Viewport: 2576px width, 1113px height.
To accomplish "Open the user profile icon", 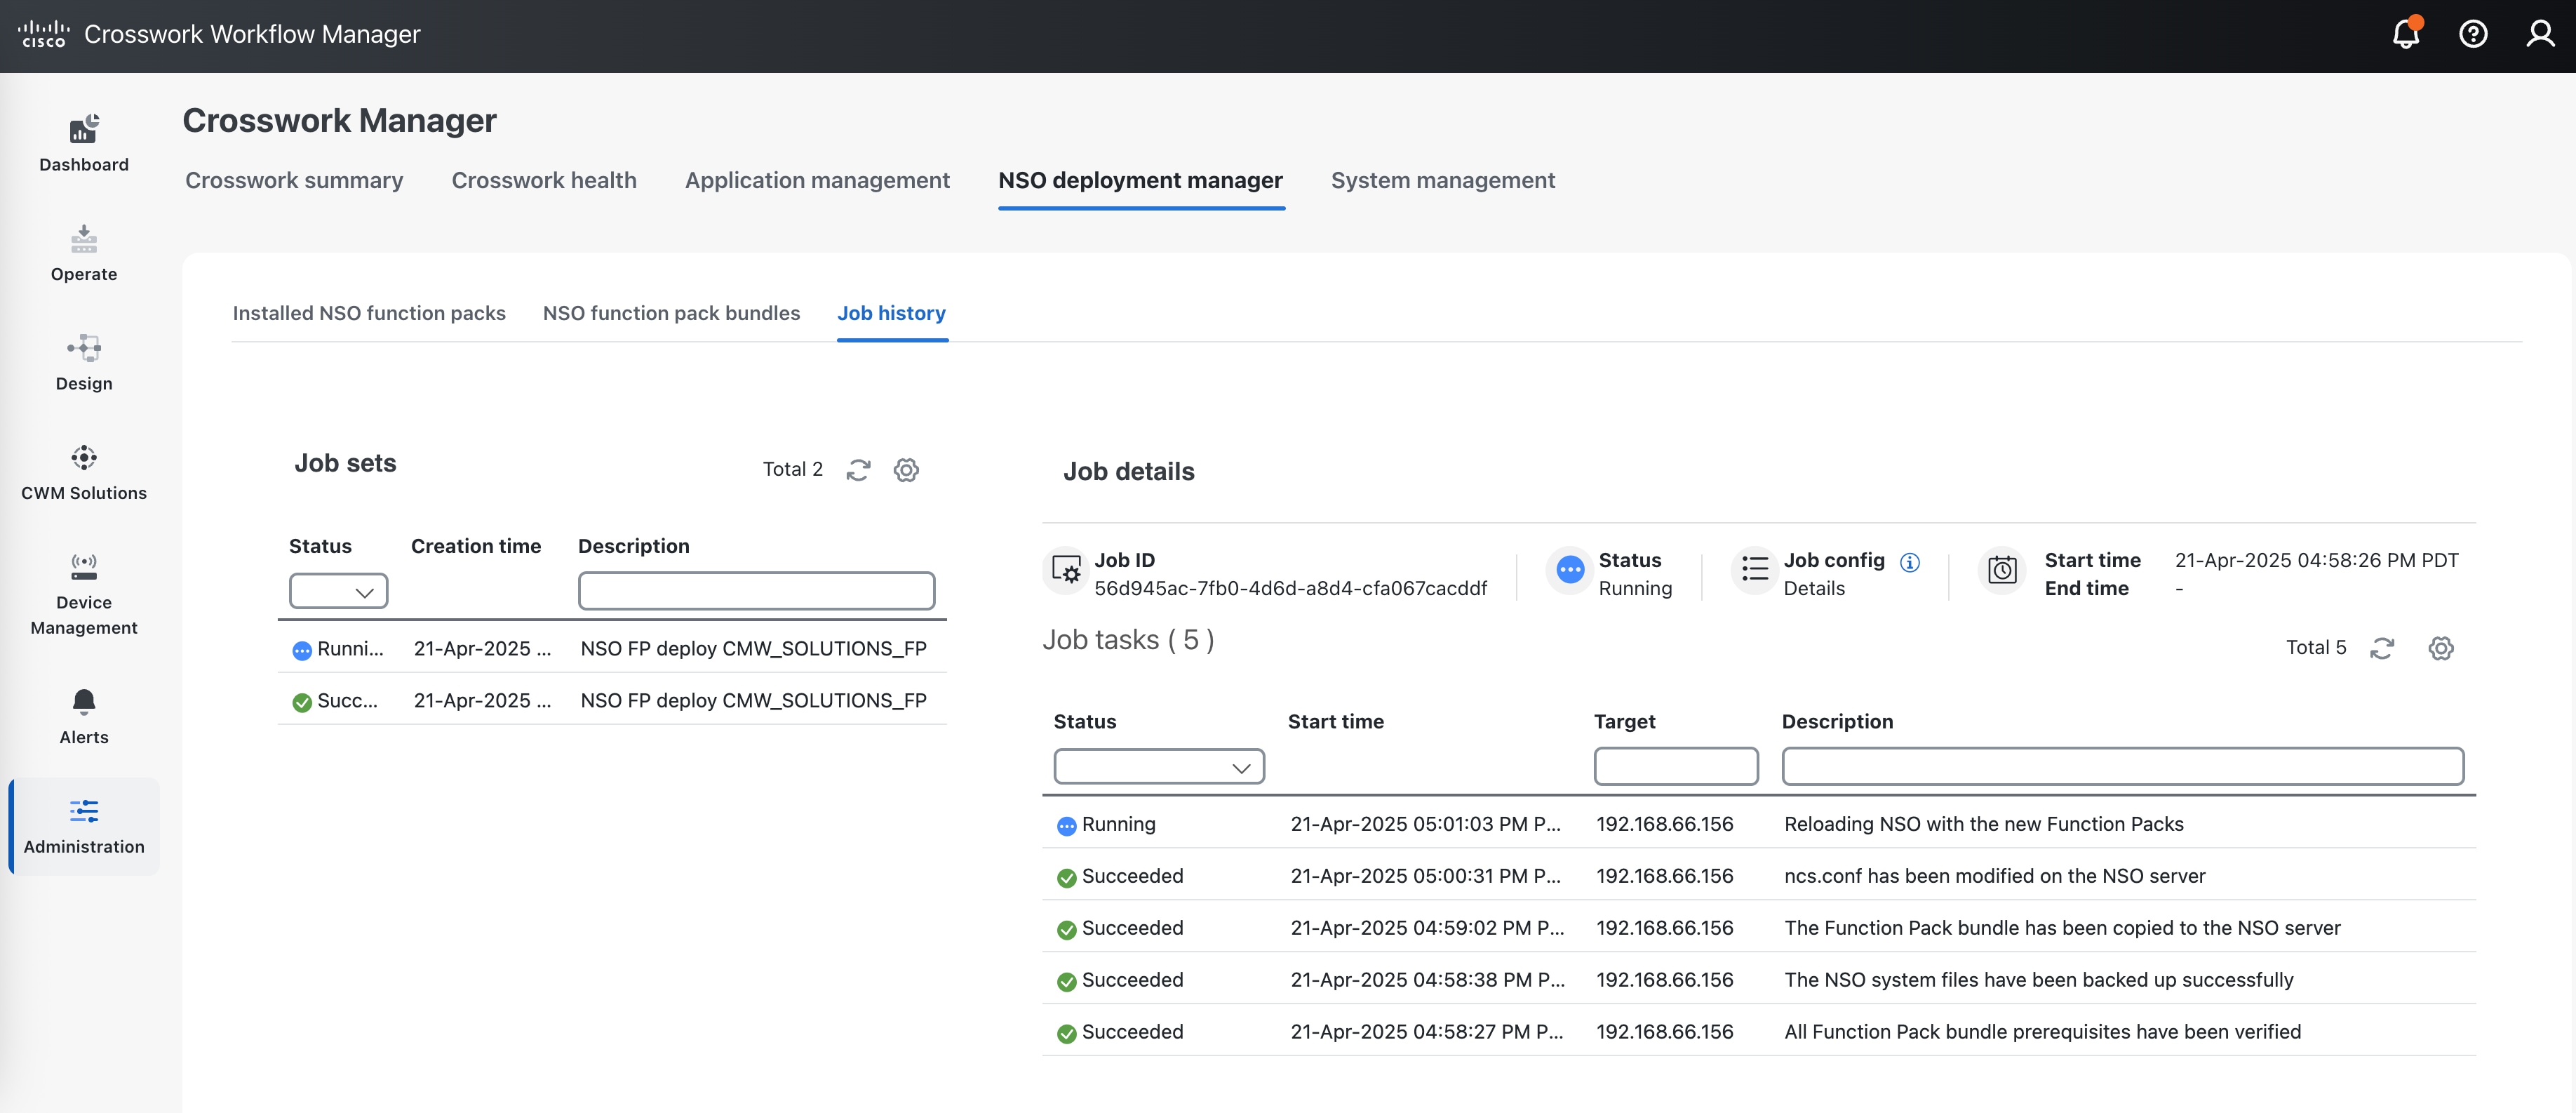I will coord(2540,34).
